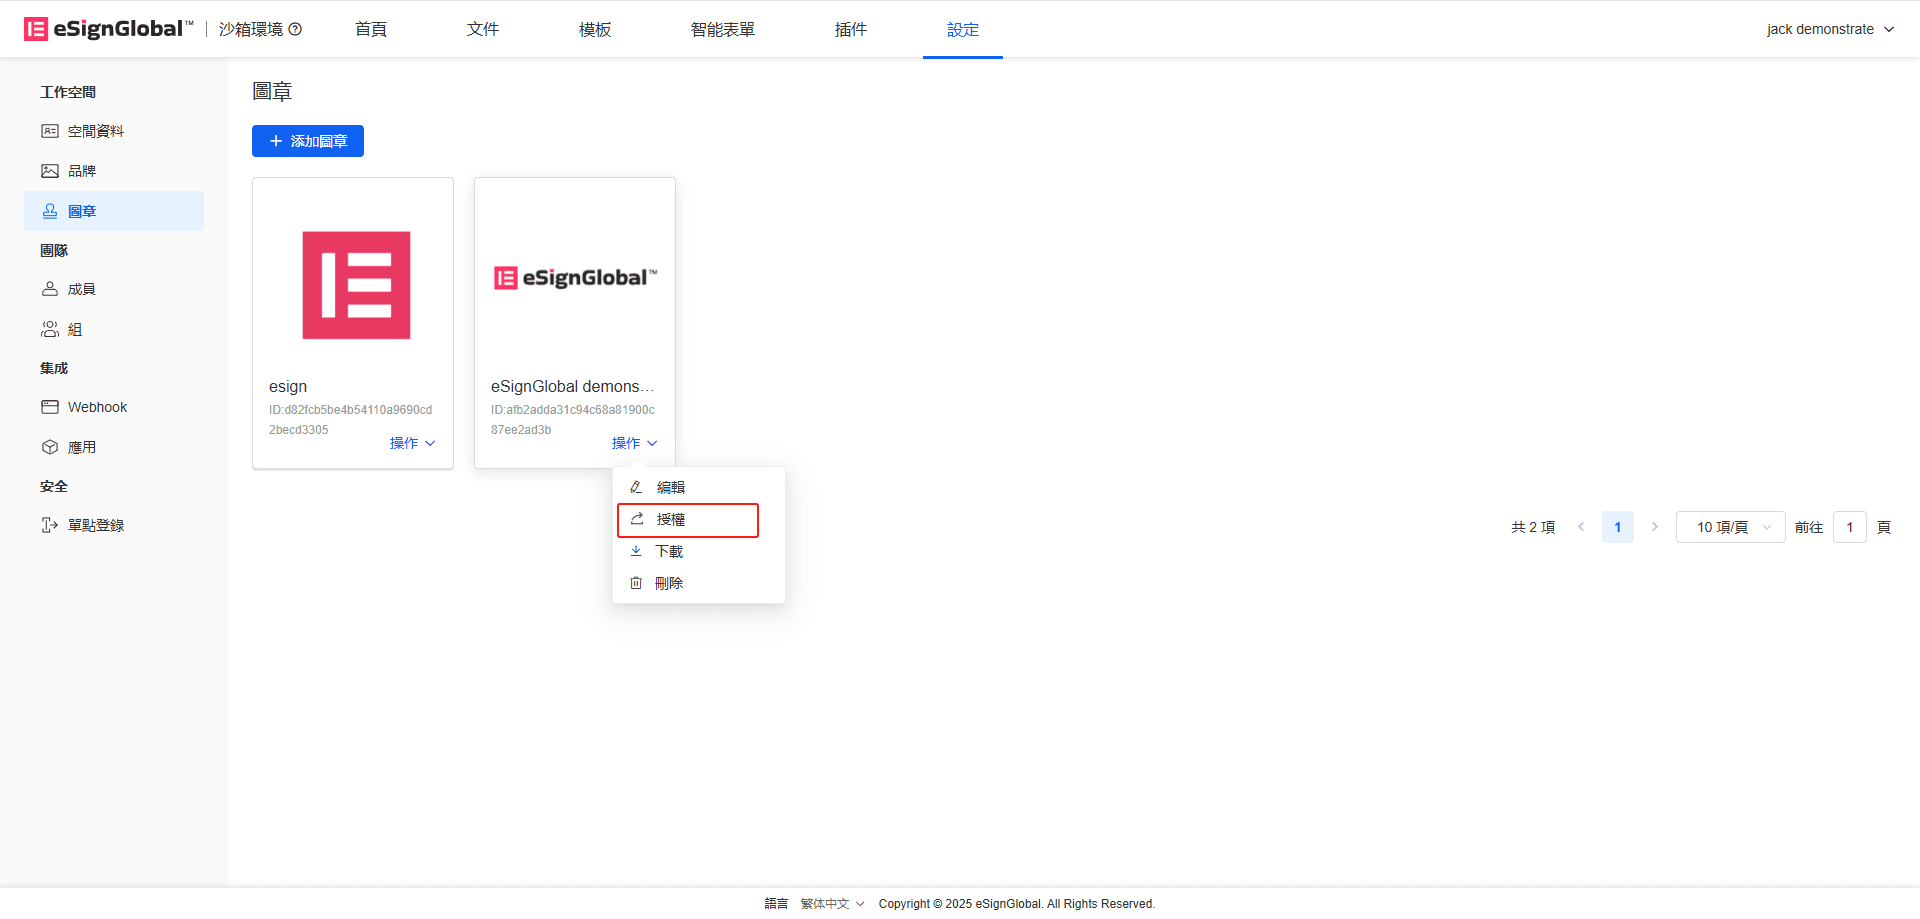Image resolution: width=1920 pixels, height=919 pixels.
Task: Open the 10 項/頁 page size dropdown
Action: coord(1731,527)
